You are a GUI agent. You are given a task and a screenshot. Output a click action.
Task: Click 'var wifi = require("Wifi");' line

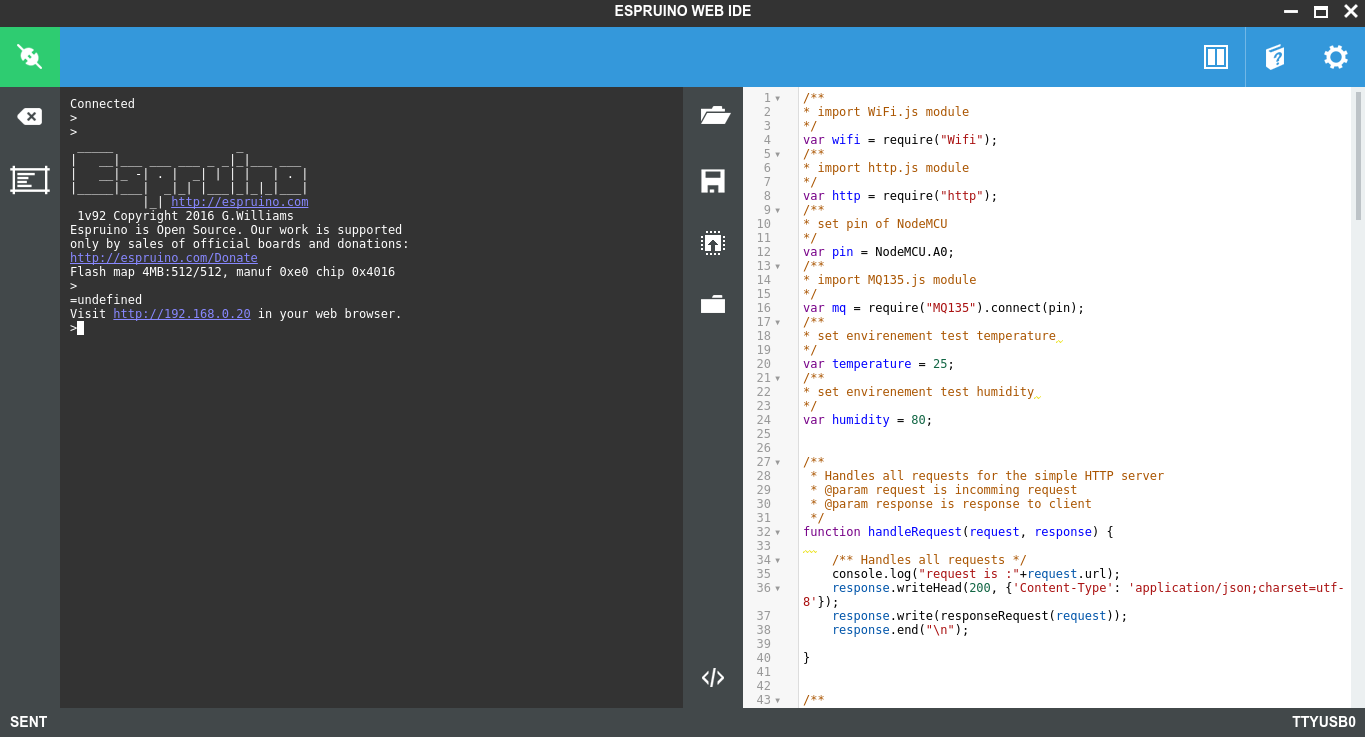tap(900, 140)
